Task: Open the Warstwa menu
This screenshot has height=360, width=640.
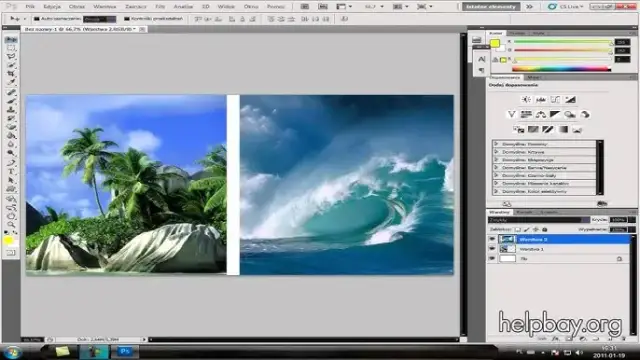Action: tap(104, 7)
